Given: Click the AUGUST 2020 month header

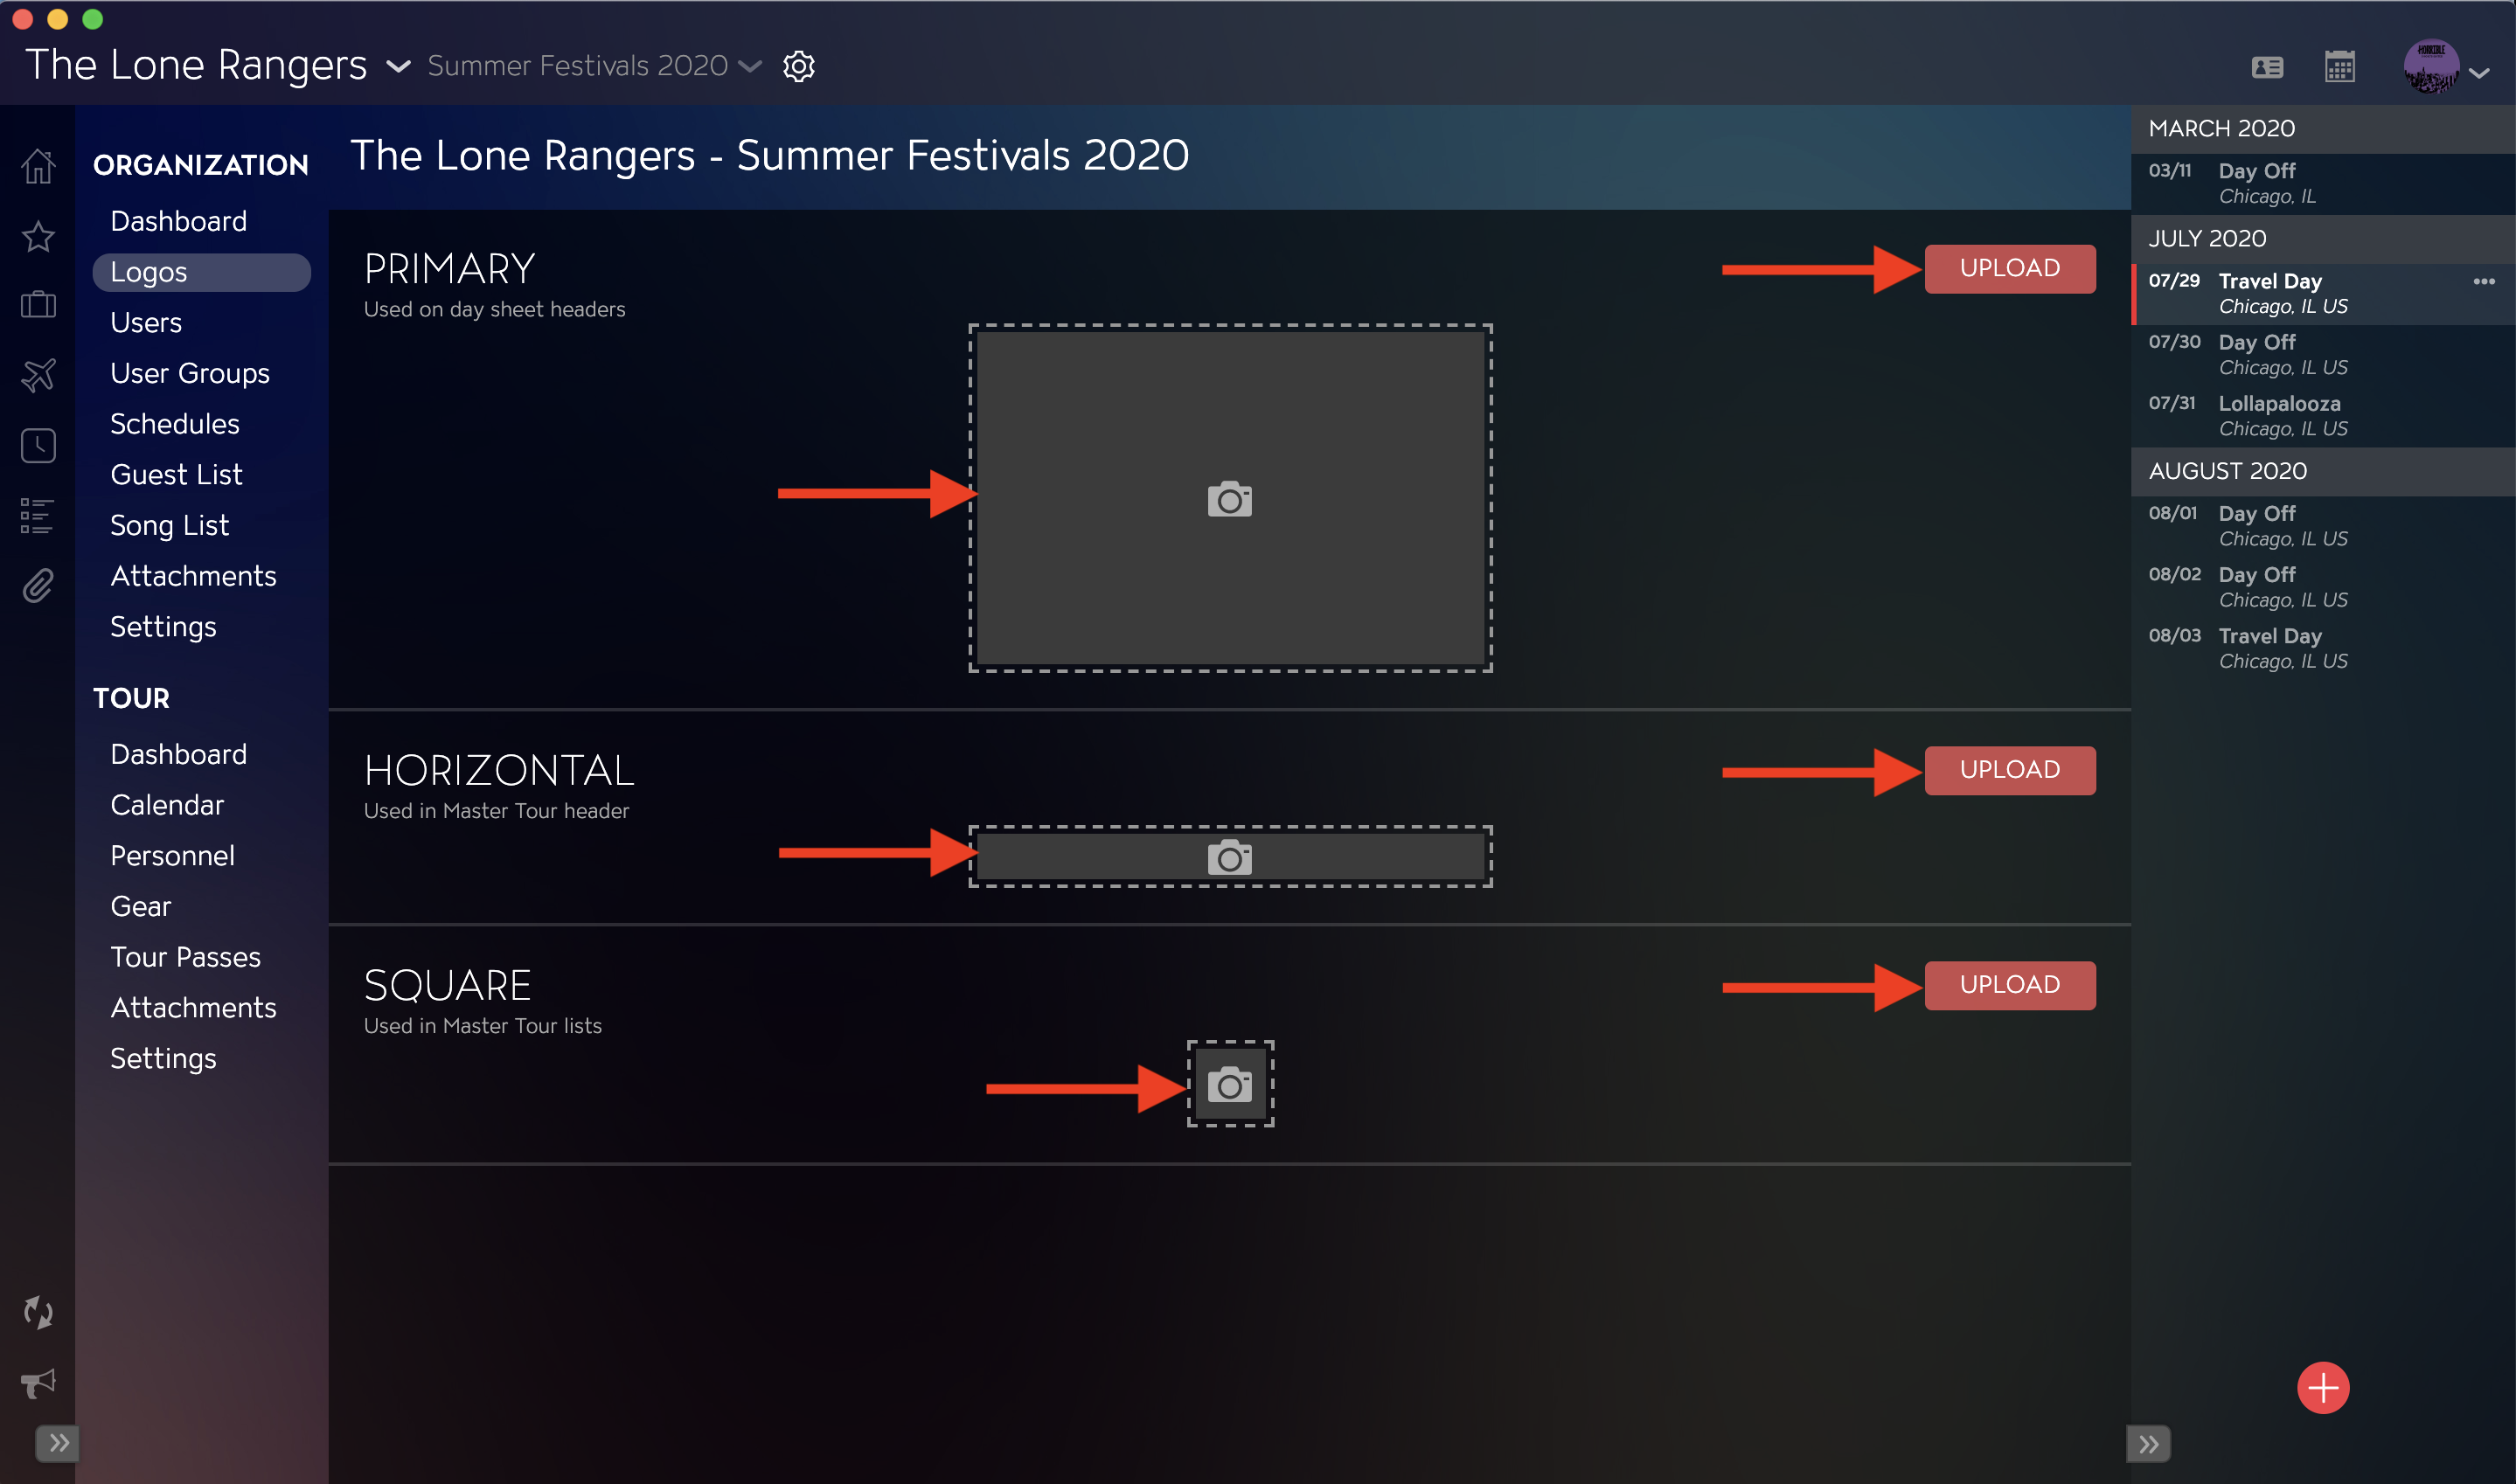Looking at the screenshot, I should [x=2323, y=471].
